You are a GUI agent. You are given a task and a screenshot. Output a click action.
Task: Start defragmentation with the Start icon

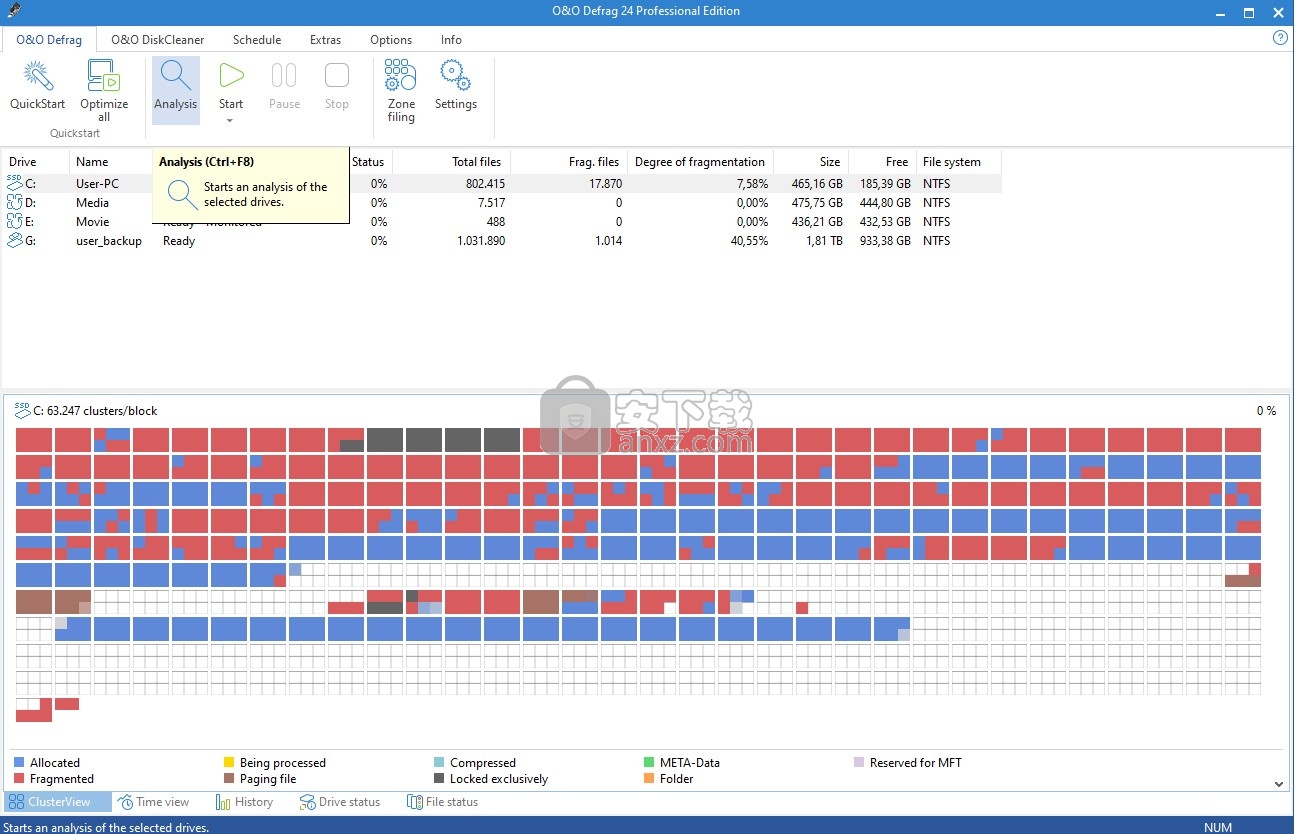tap(231, 76)
